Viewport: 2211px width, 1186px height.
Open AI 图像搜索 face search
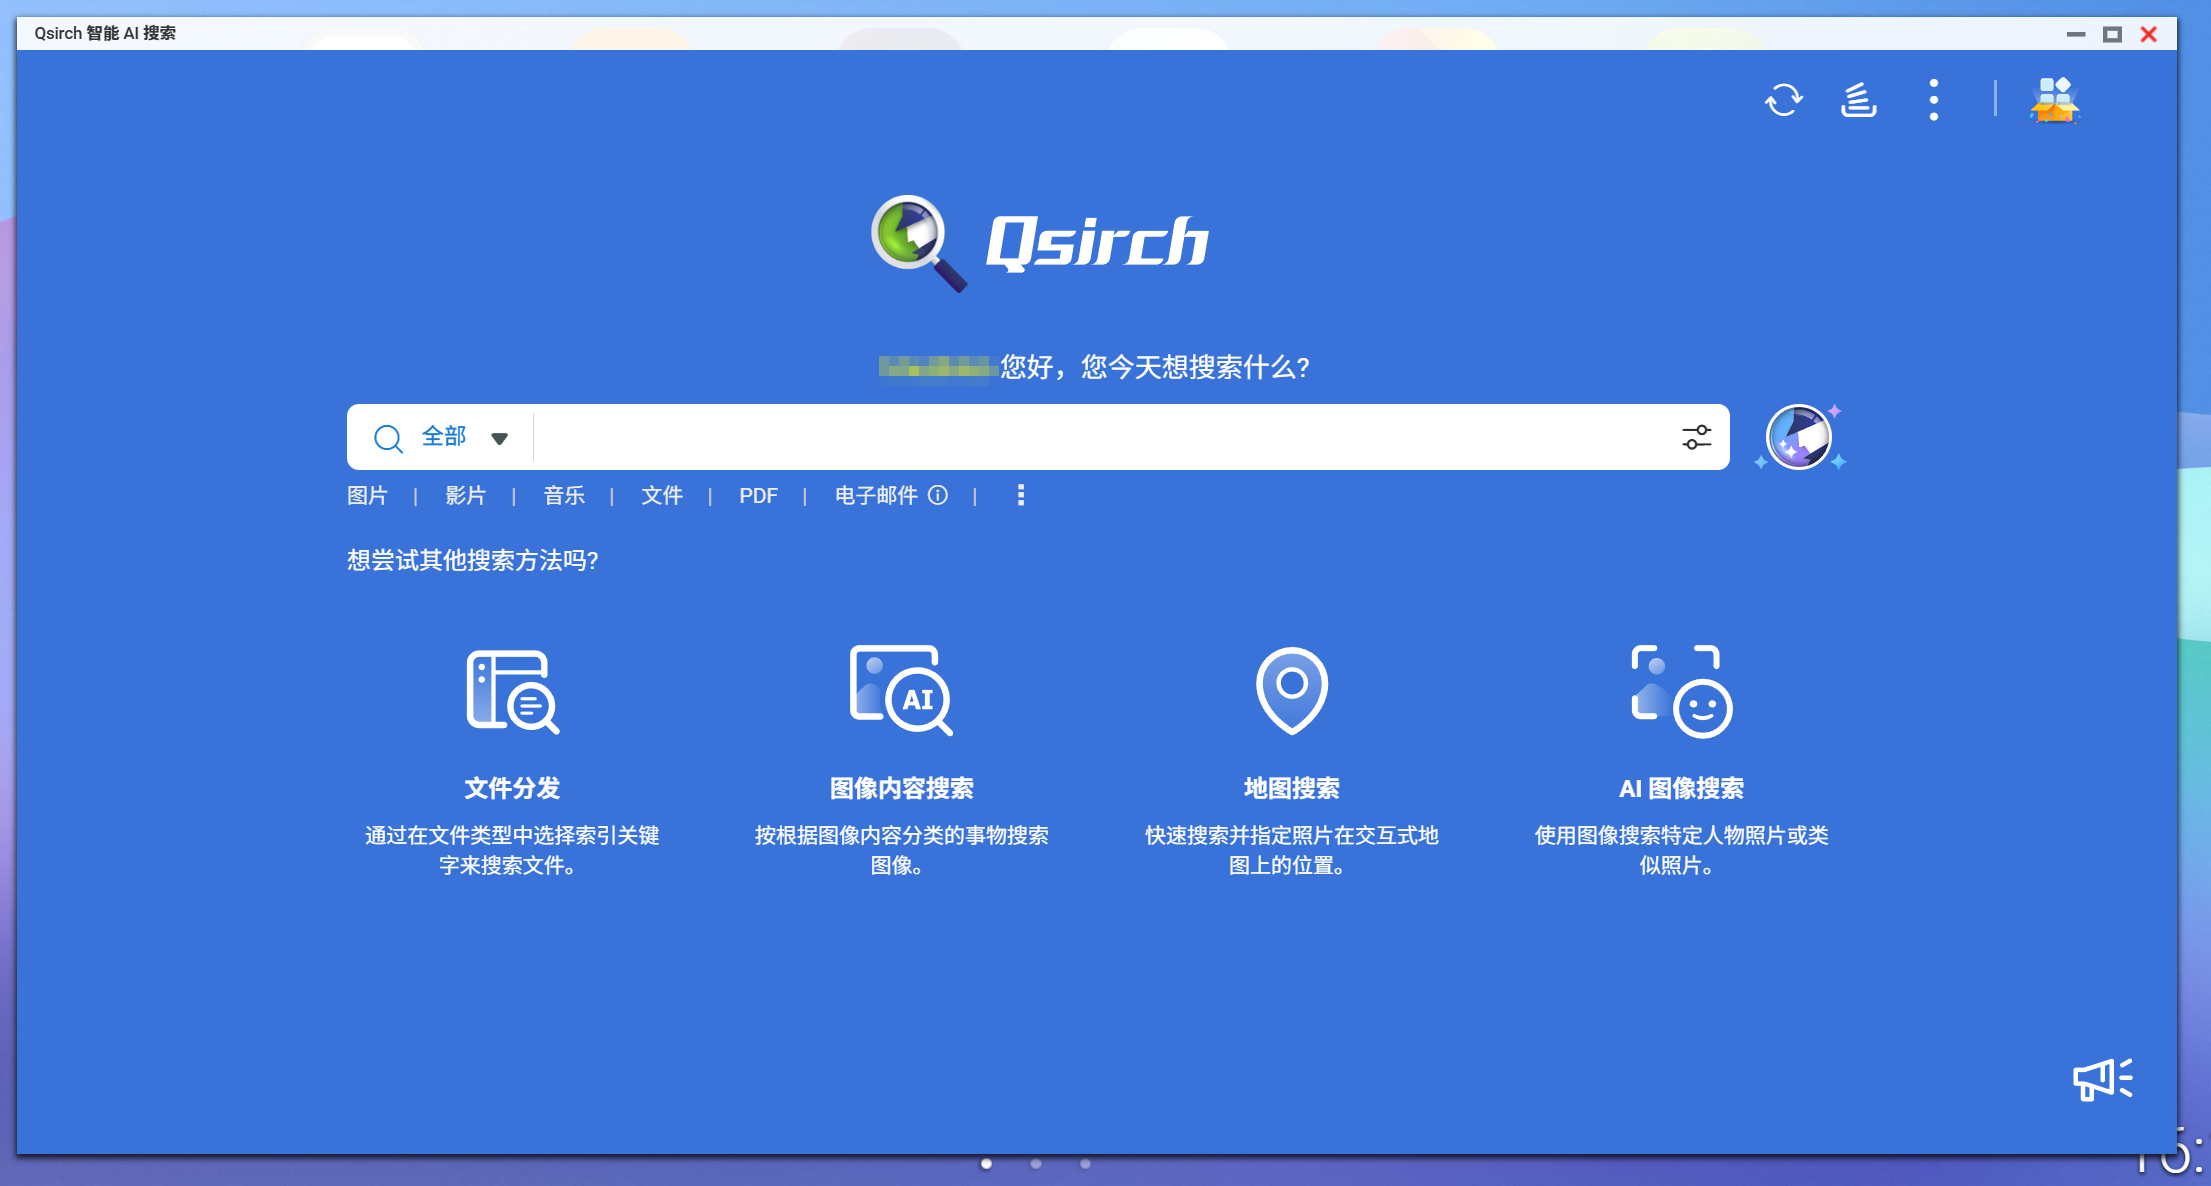click(1681, 692)
